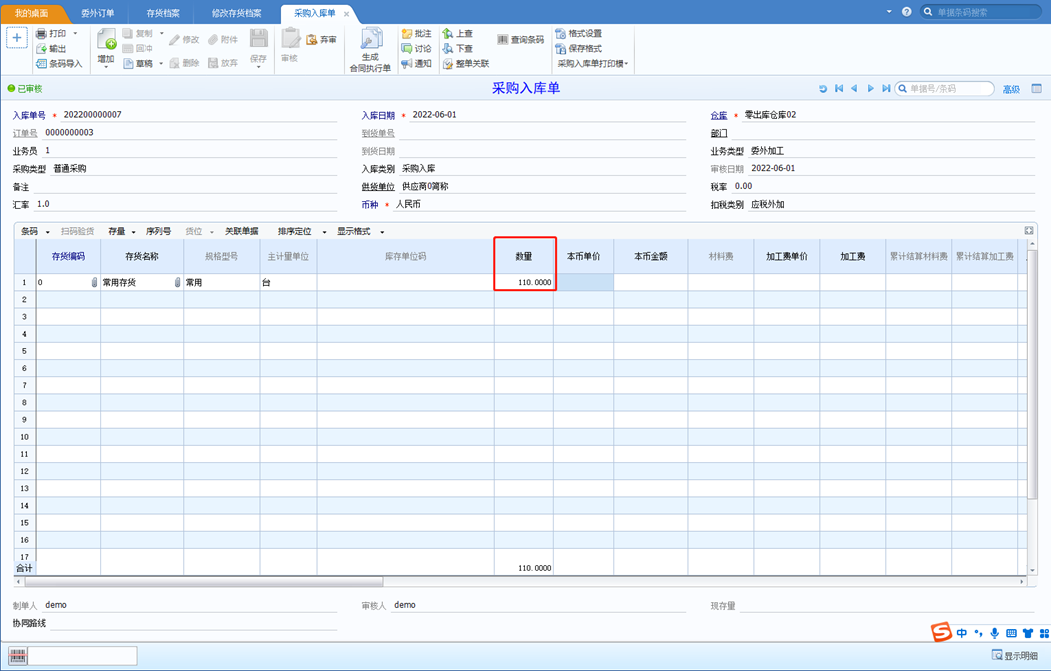Click the 输出 export icon
Image resolution: width=1051 pixels, height=671 pixels.
41,49
